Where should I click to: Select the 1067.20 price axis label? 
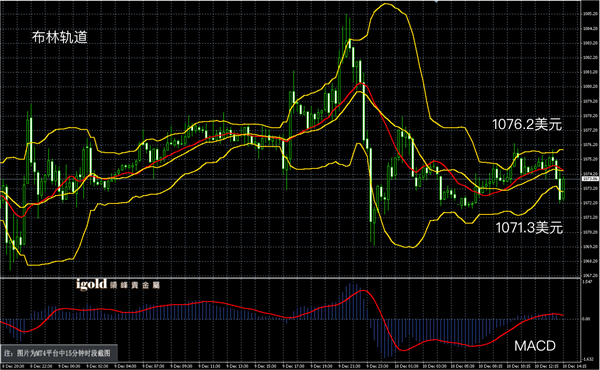[x=590, y=275]
